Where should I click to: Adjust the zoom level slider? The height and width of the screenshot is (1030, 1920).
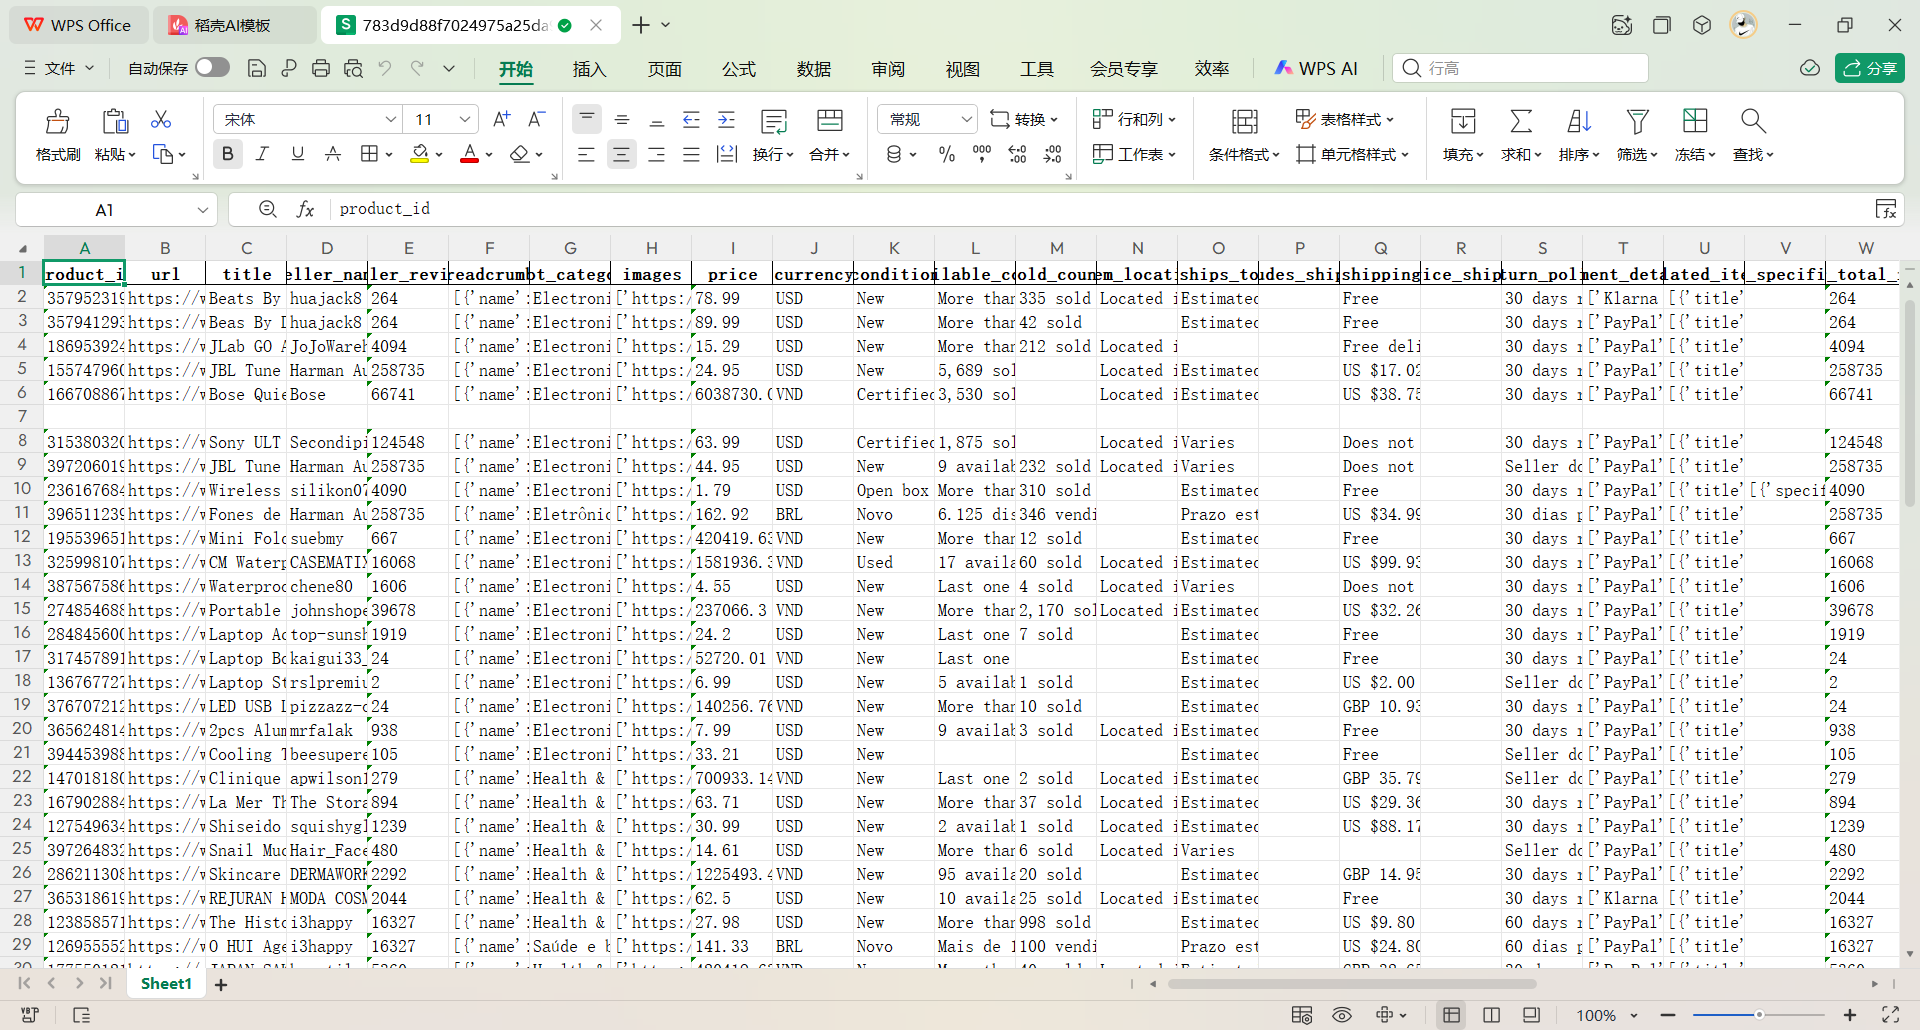click(1758, 1015)
